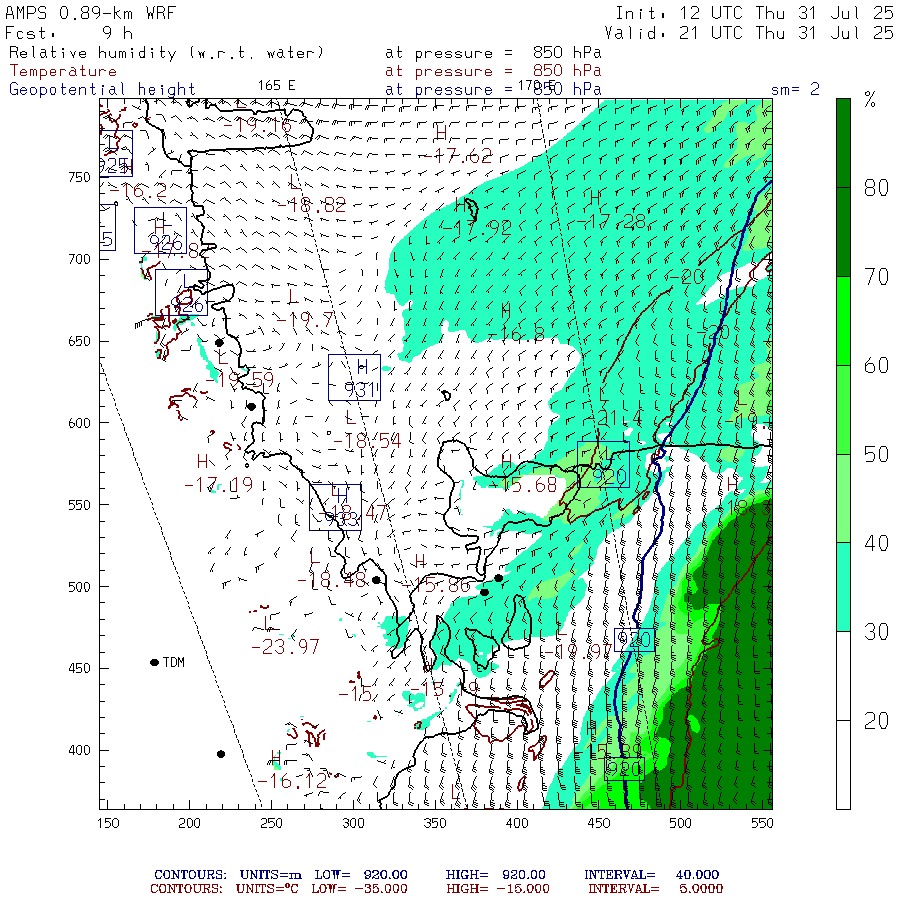Click the -17.19 temperature high value

[x=219, y=485]
